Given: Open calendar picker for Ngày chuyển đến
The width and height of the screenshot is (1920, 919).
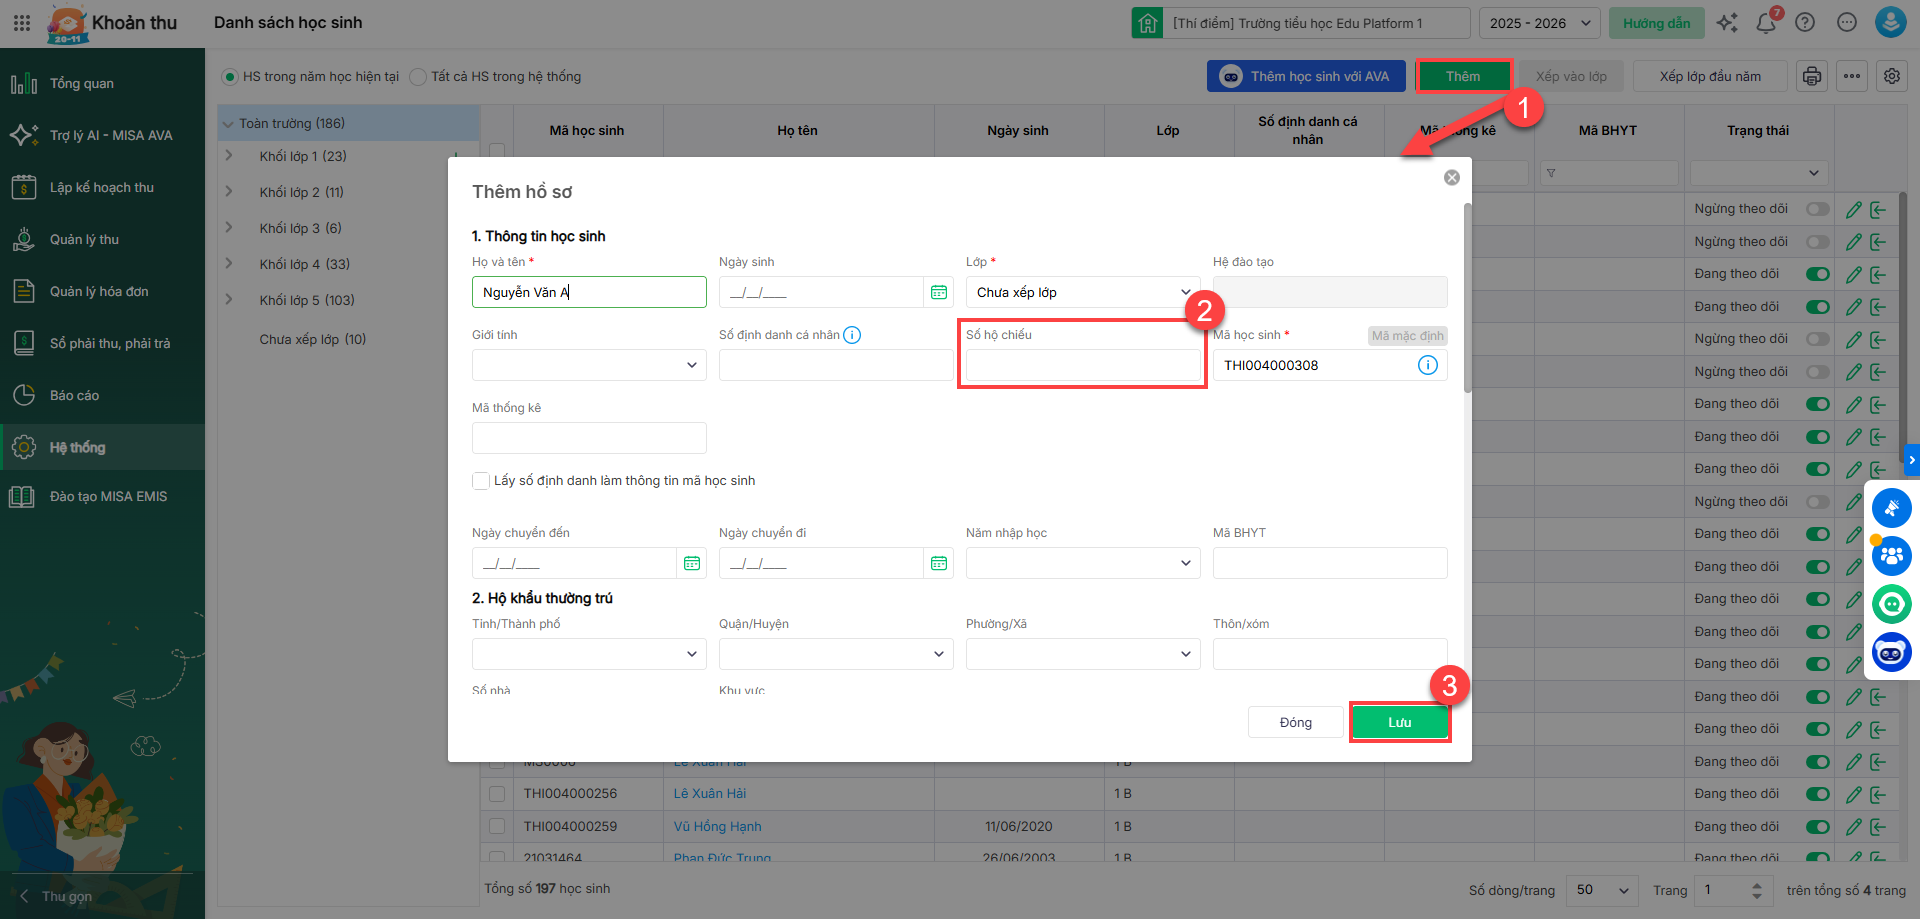Looking at the screenshot, I should (x=691, y=563).
